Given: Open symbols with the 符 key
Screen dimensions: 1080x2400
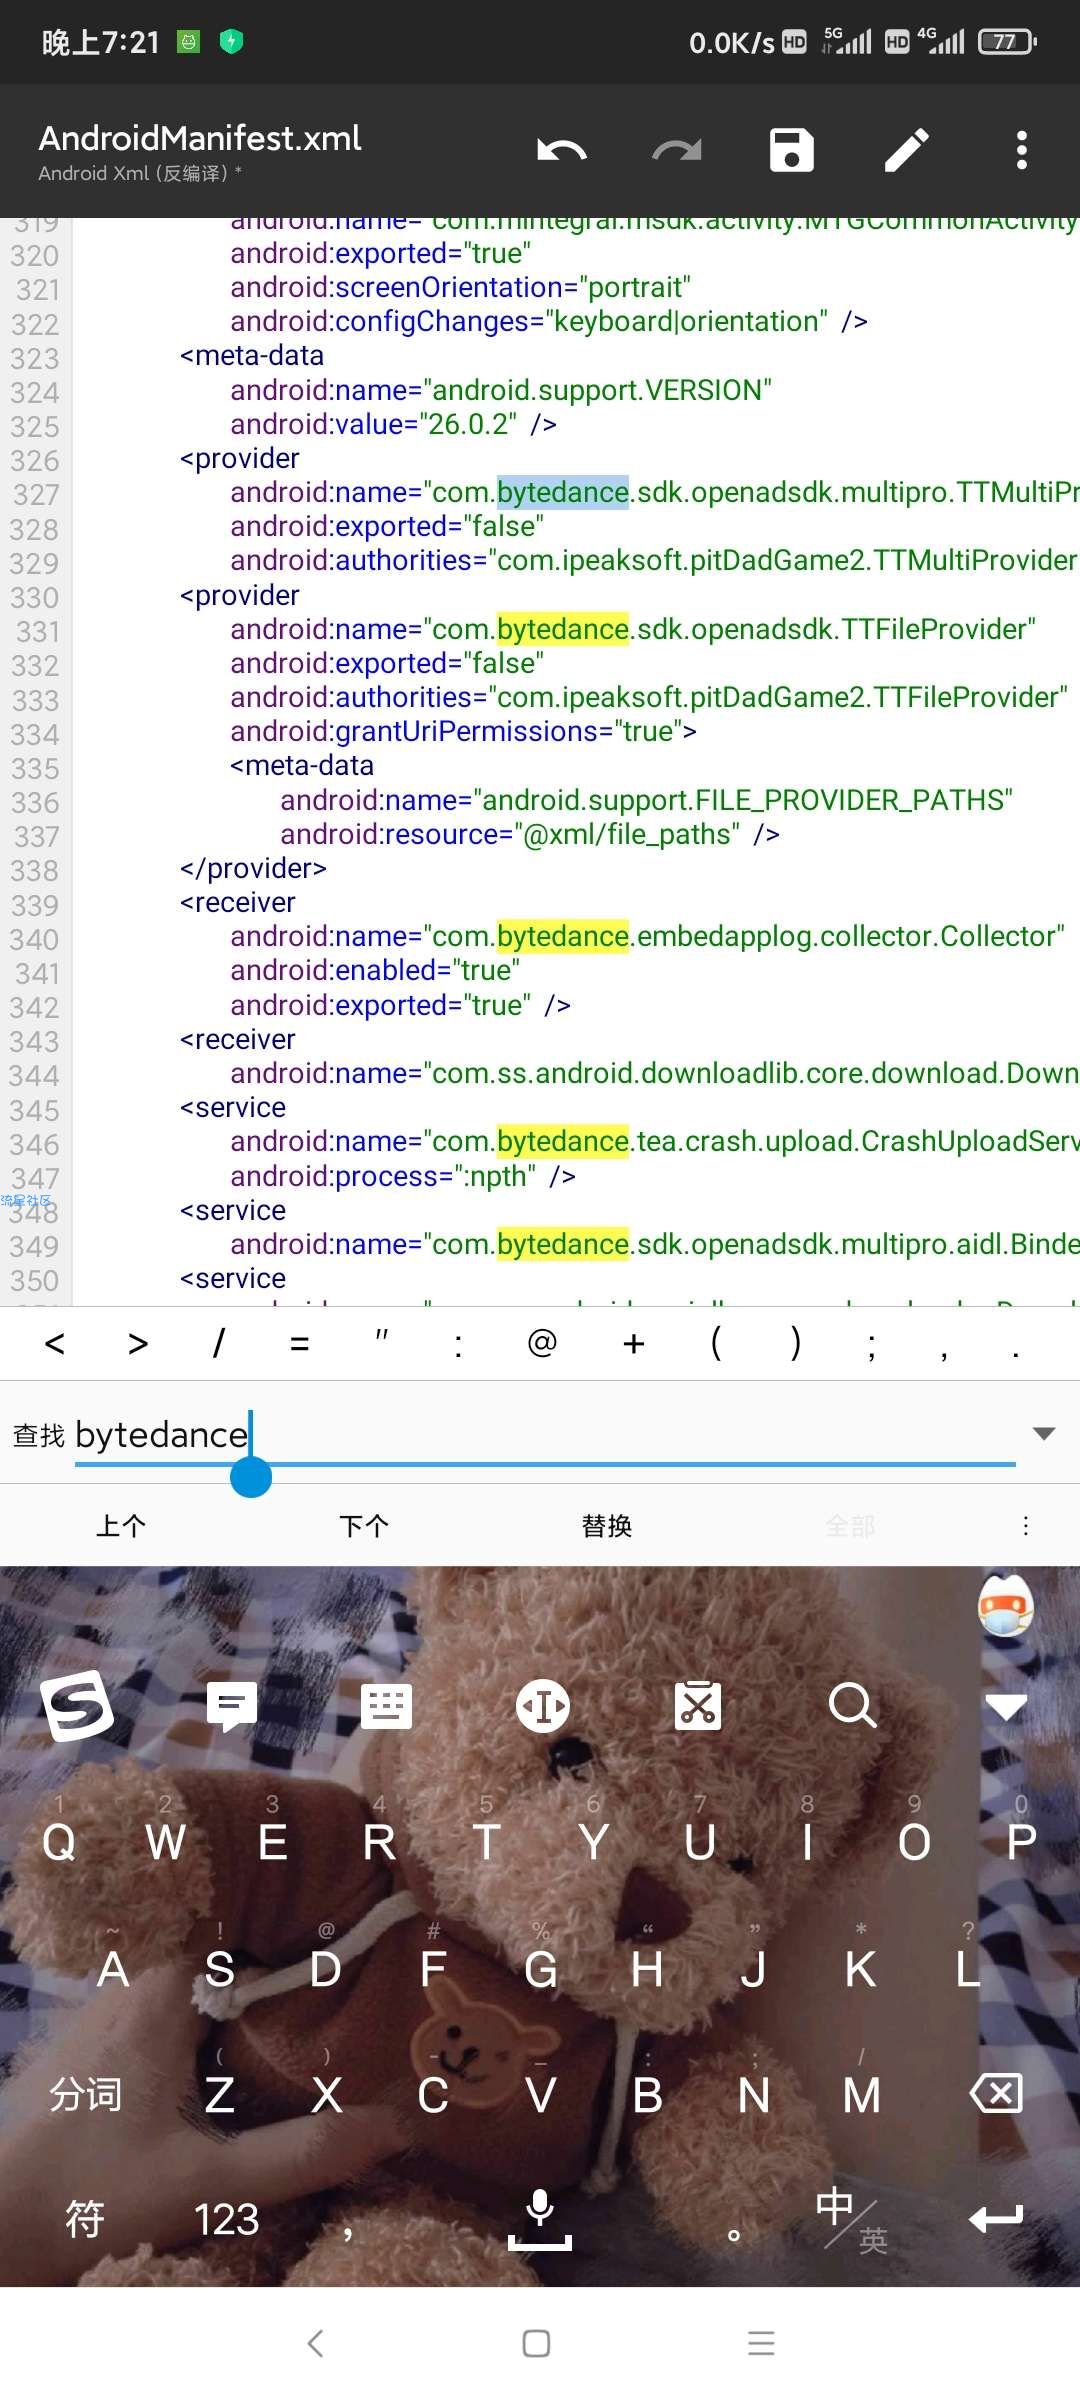Looking at the screenshot, I should [85, 2218].
